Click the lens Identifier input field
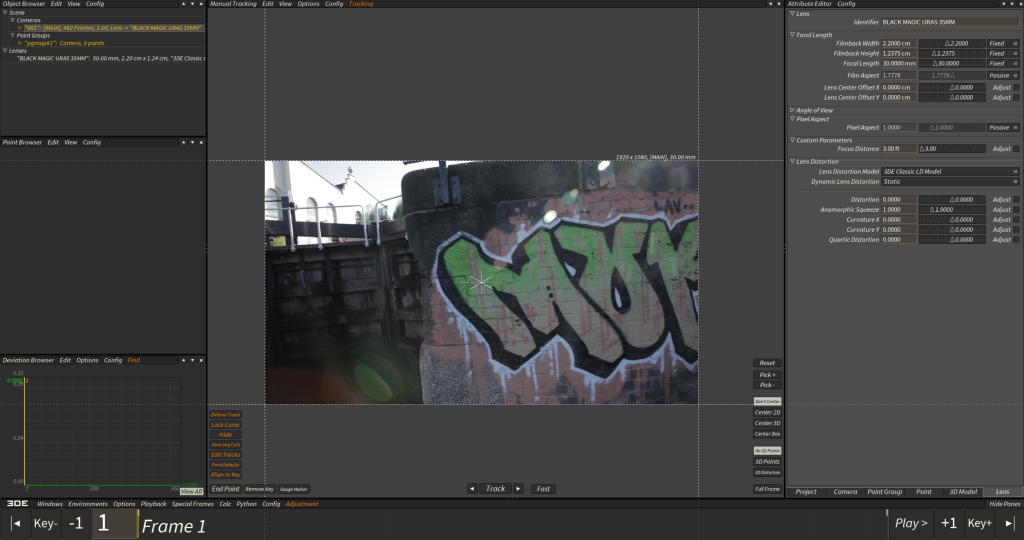Image resolution: width=1024 pixels, height=540 pixels. tap(950, 22)
